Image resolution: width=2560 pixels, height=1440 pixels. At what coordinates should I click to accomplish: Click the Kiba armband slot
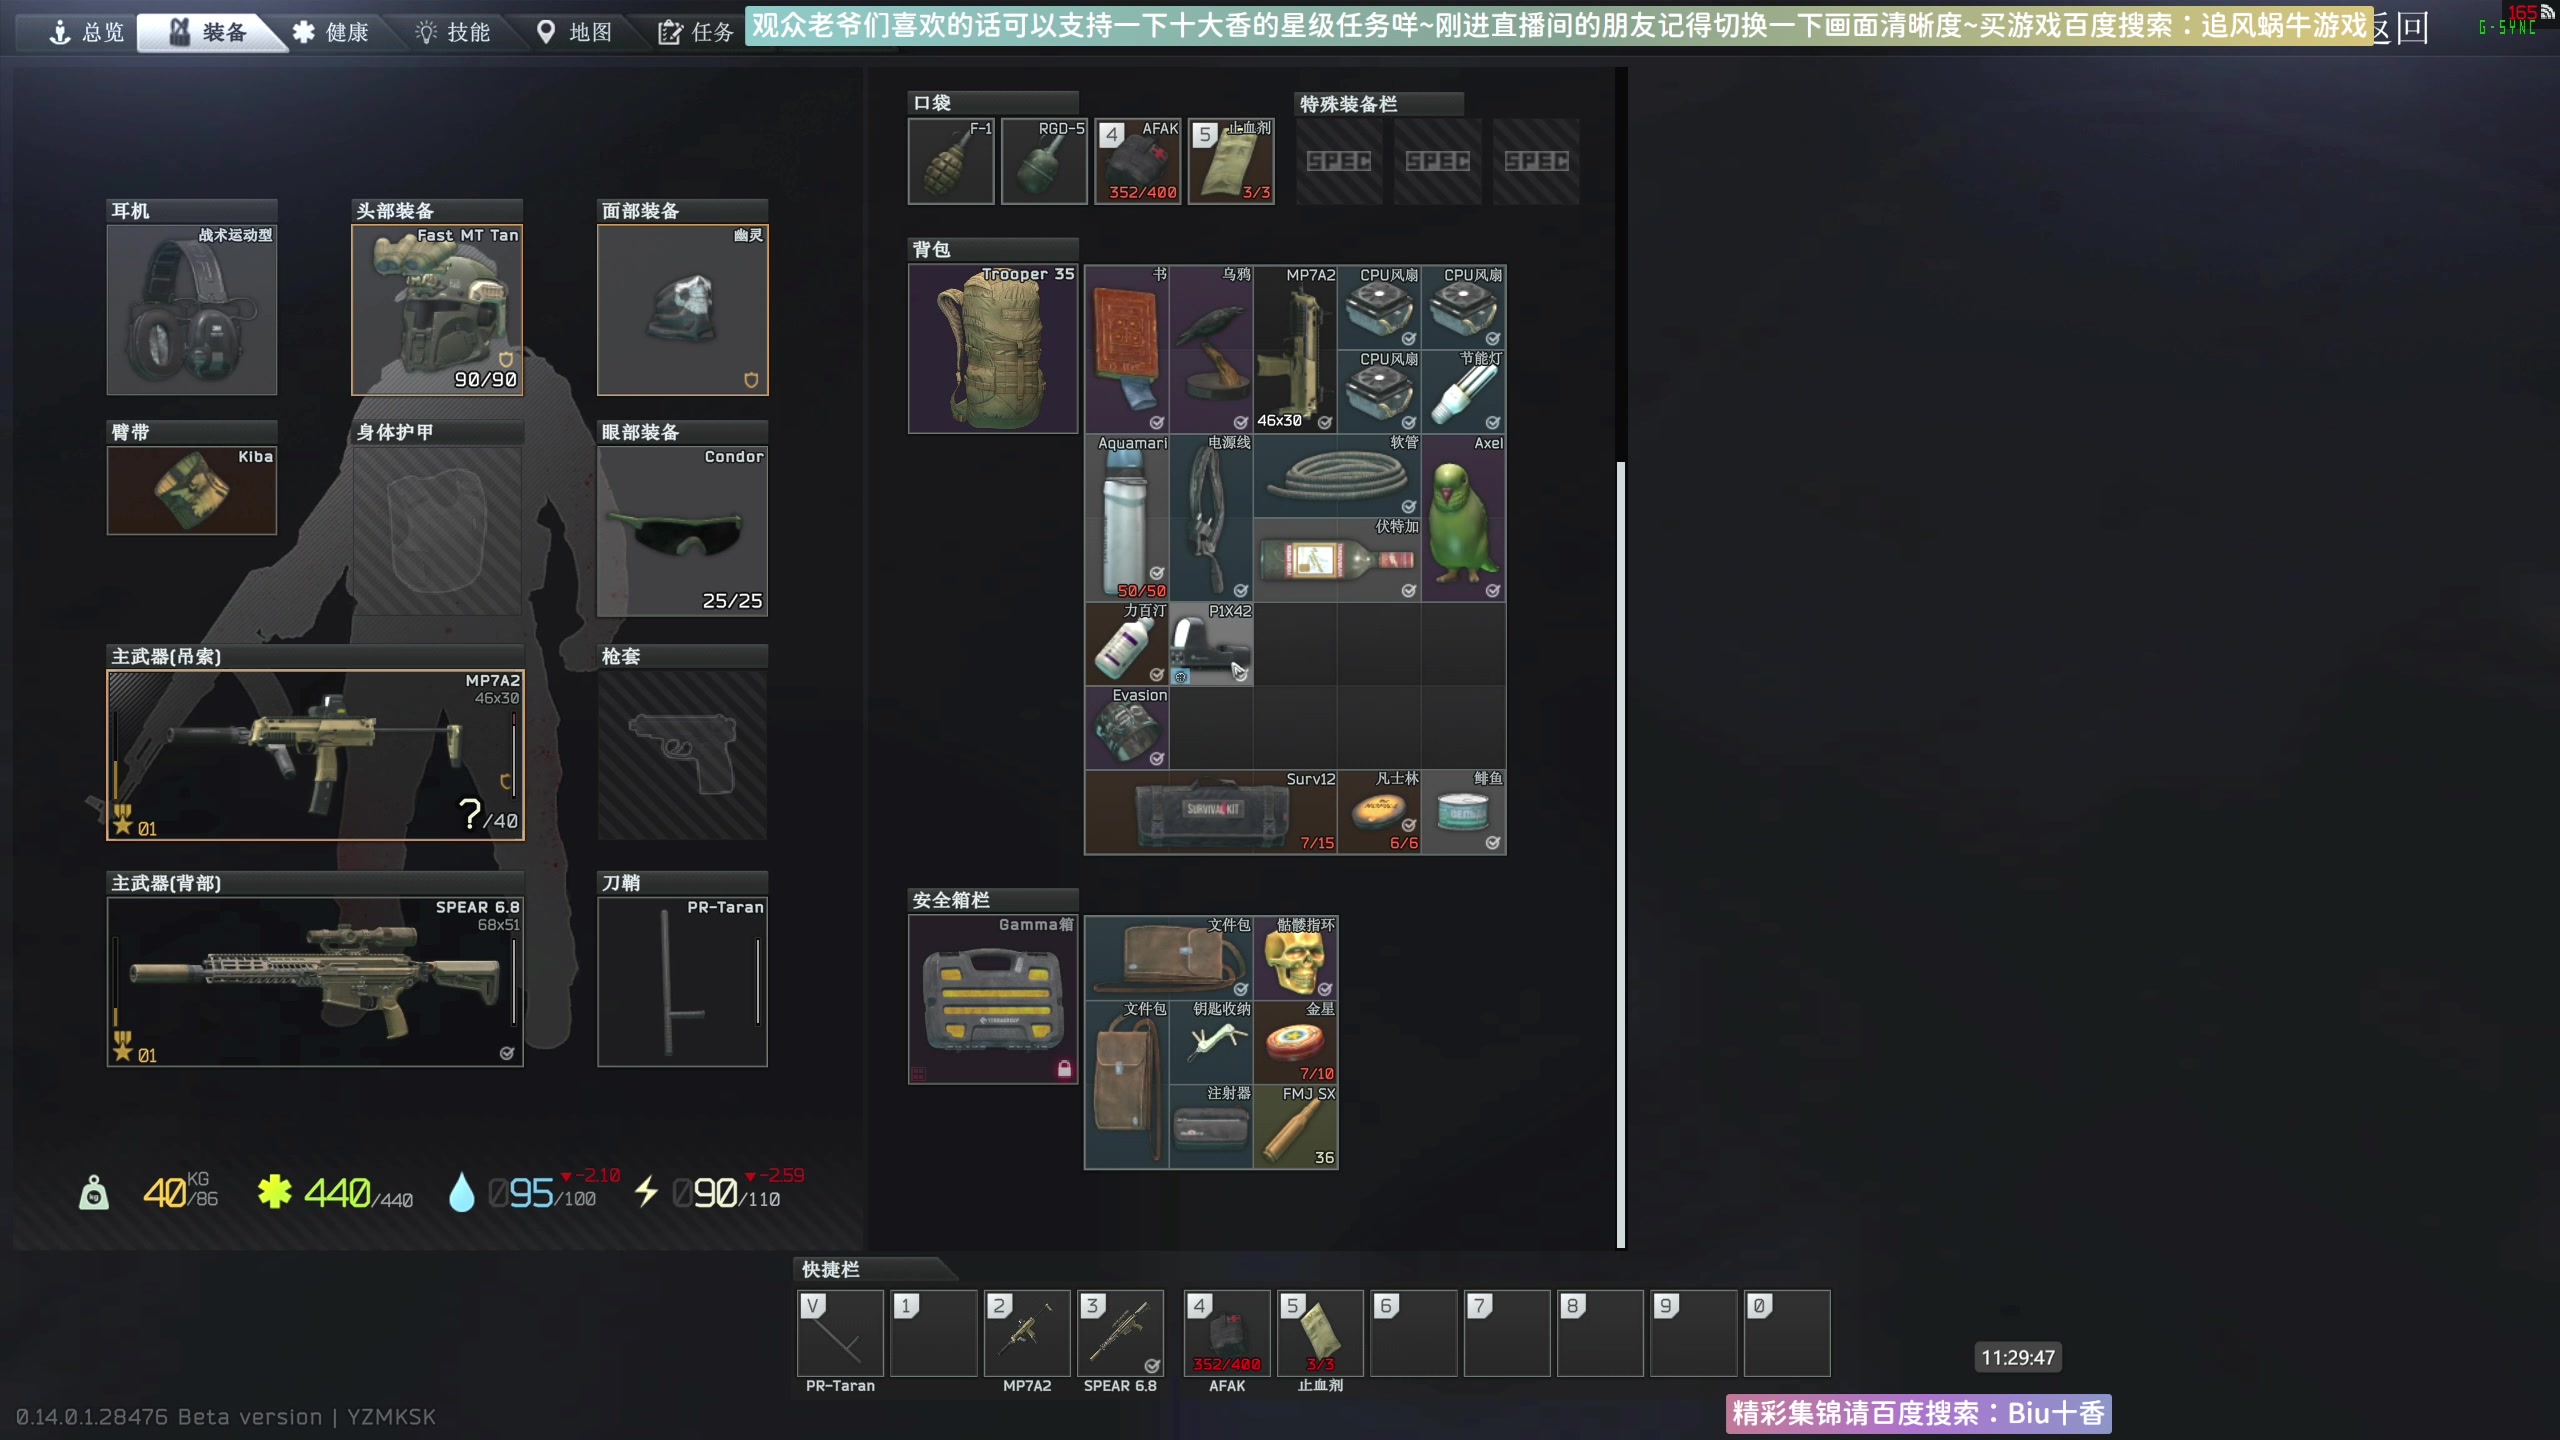tap(192, 490)
